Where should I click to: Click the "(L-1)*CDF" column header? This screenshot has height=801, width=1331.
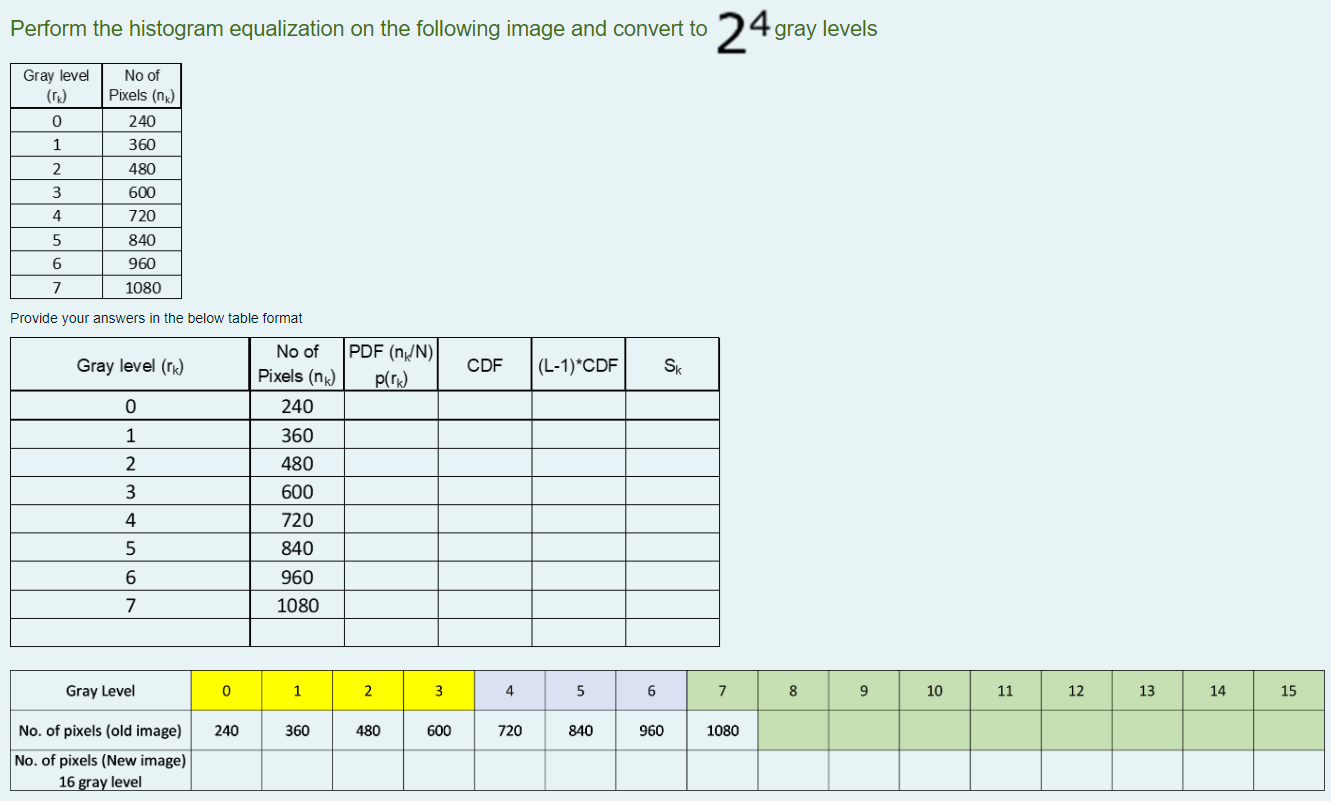(x=578, y=366)
